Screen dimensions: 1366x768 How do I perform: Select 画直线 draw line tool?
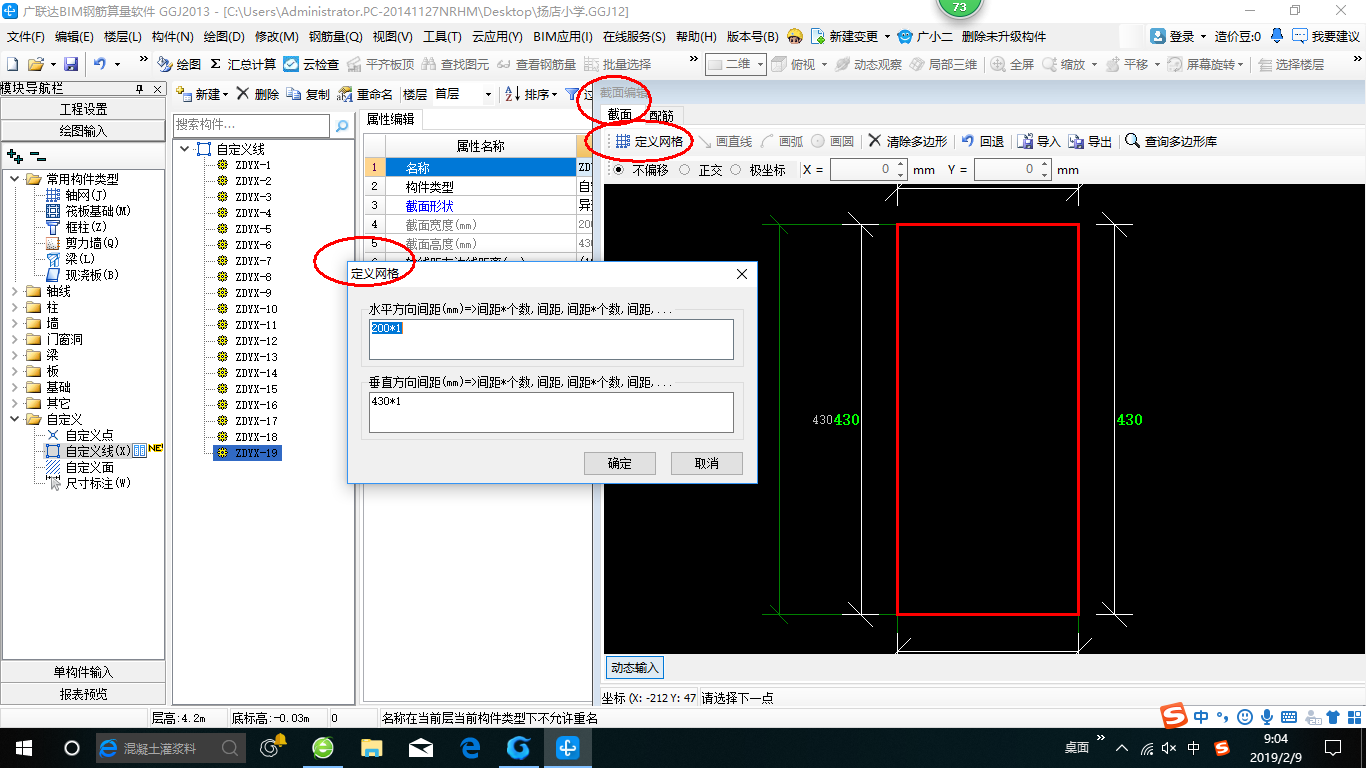pyautogui.click(x=725, y=141)
